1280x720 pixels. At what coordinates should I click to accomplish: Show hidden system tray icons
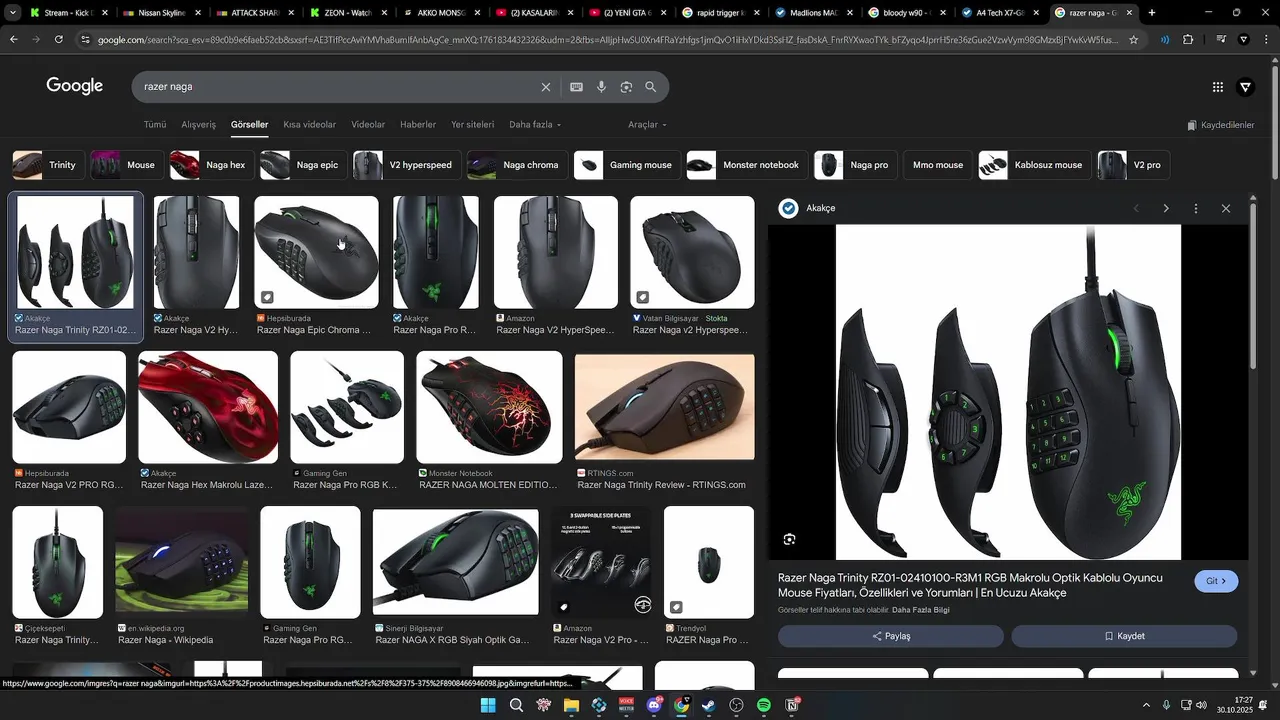tap(1146, 705)
